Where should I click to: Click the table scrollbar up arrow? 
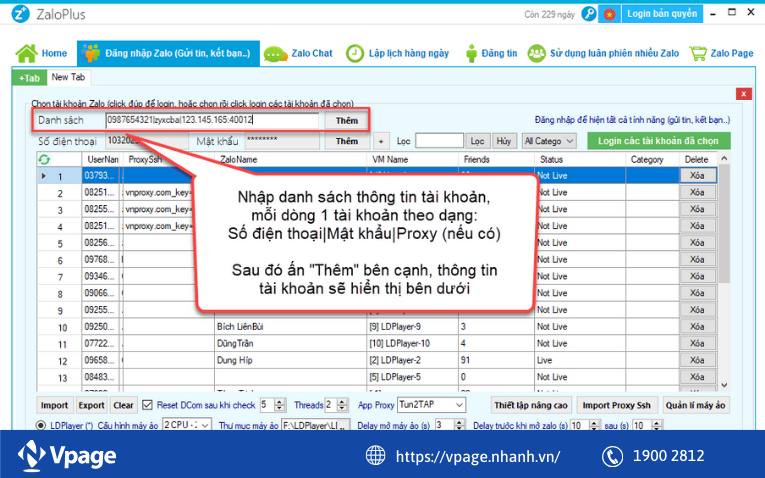(x=725, y=159)
